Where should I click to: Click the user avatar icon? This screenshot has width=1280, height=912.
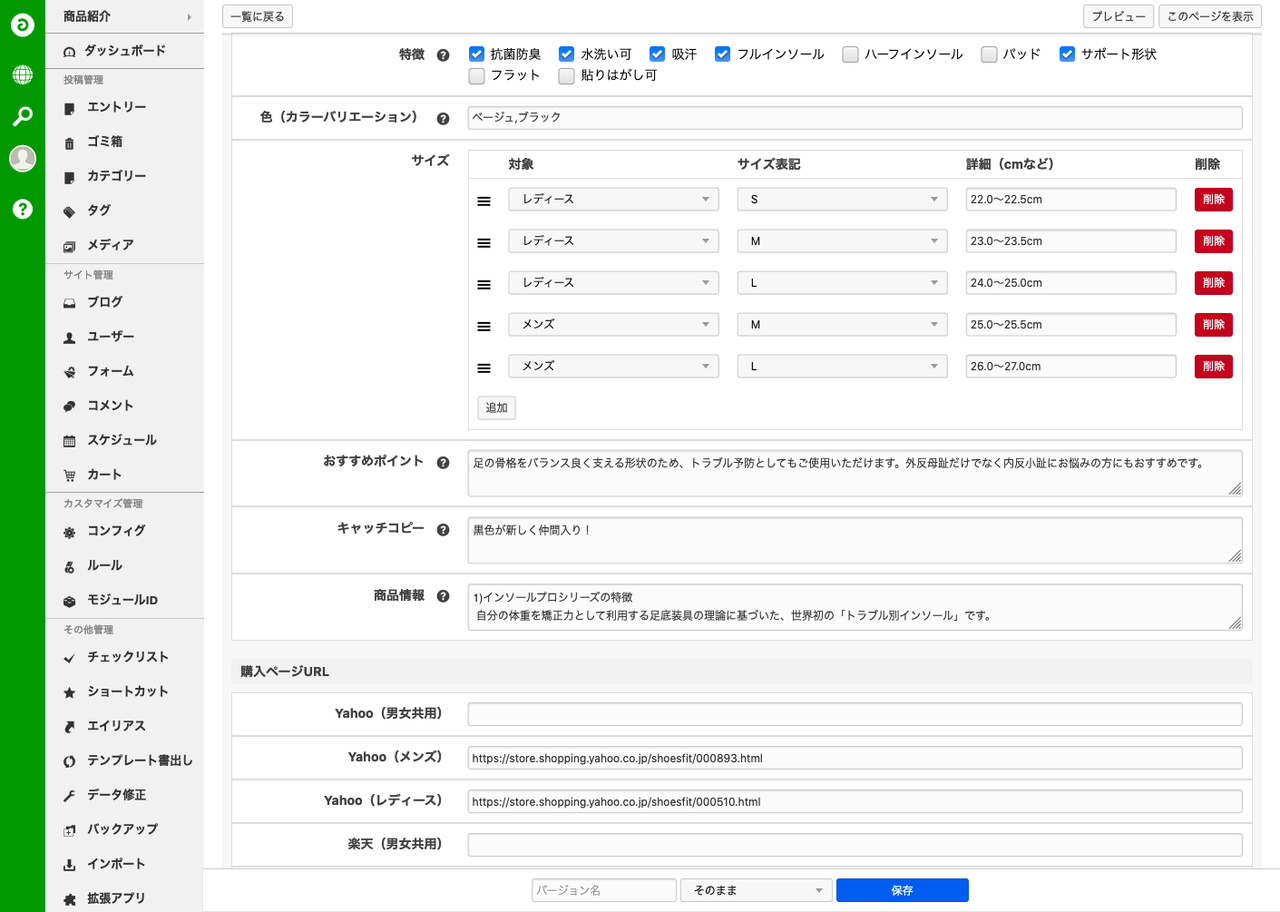pos(22,158)
